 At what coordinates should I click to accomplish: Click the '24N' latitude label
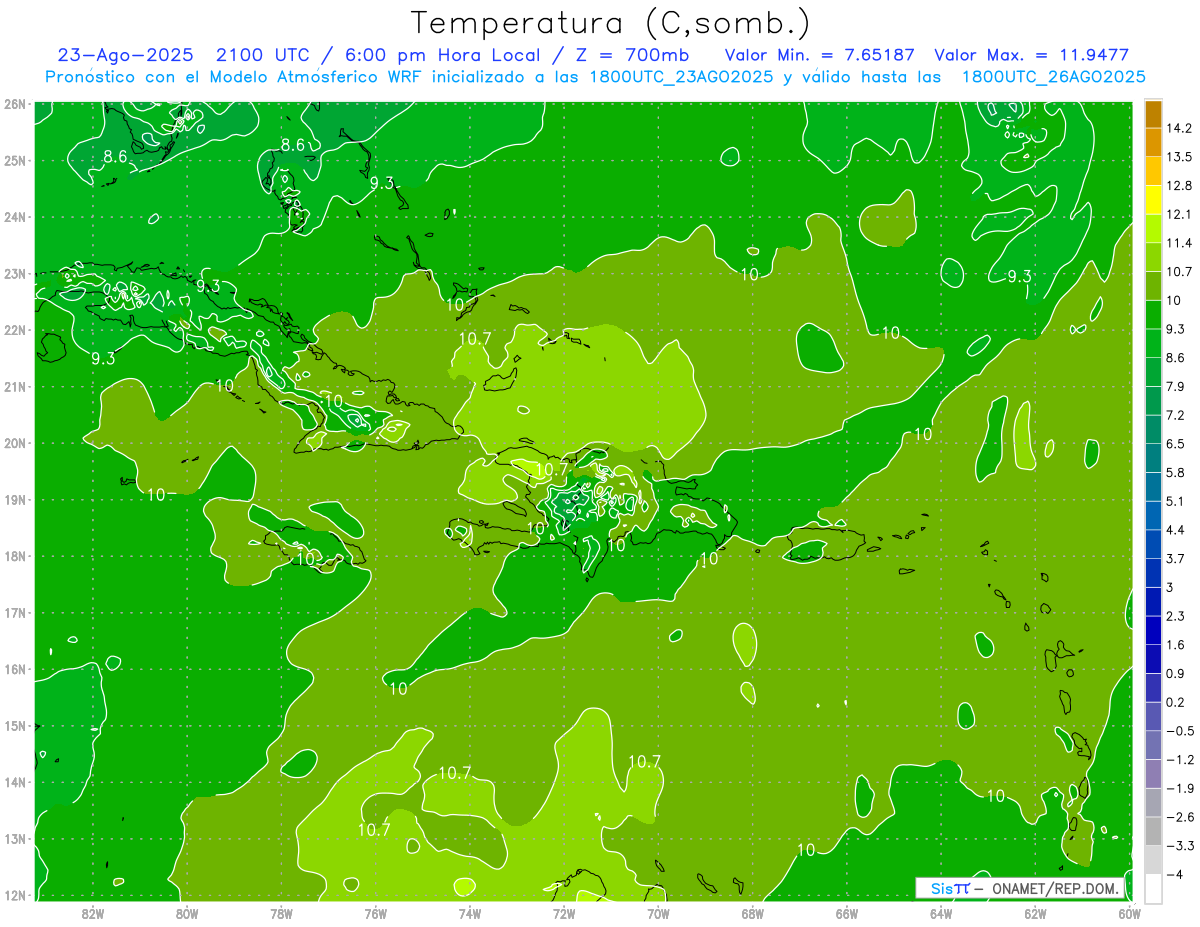click(14, 217)
